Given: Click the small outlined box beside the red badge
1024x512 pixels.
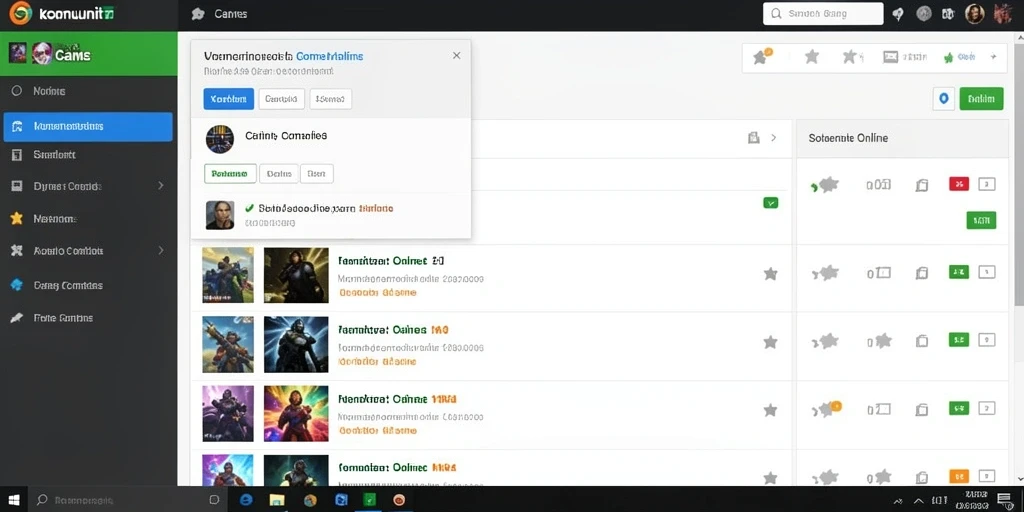Looking at the screenshot, I should coord(987,185).
